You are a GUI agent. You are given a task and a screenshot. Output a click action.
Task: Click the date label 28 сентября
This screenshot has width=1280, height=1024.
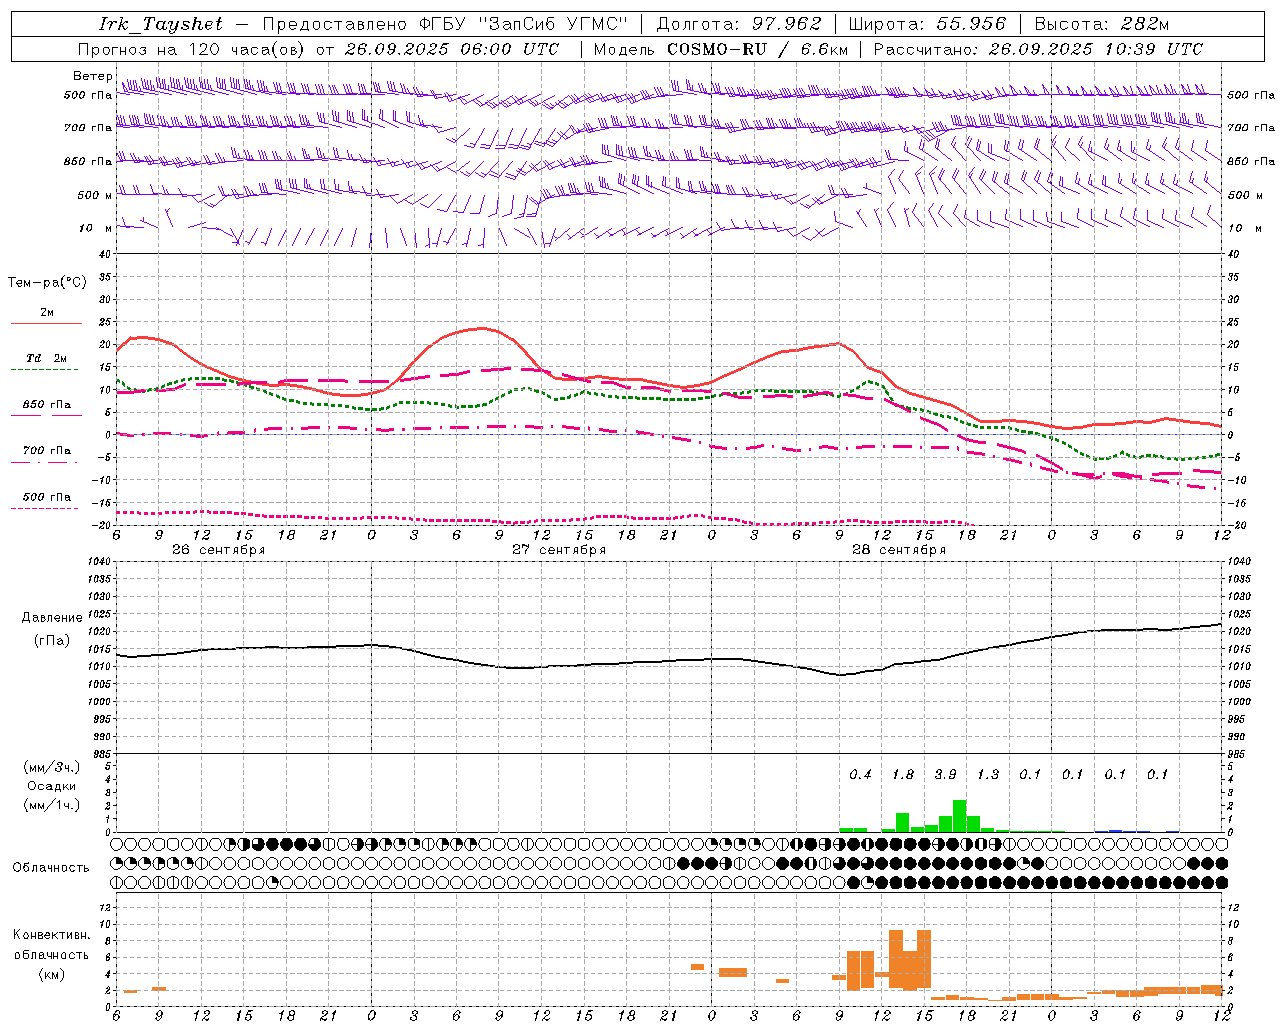[899, 549]
